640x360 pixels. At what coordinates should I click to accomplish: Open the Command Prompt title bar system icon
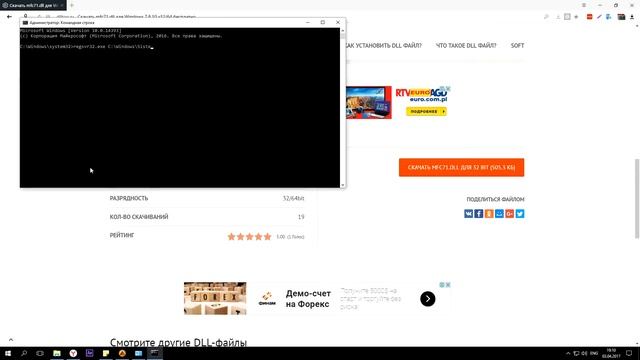[x=25, y=23]
